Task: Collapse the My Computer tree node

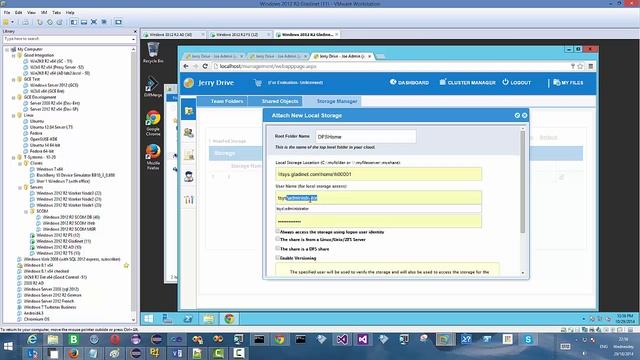Action: tap(7, 49)
